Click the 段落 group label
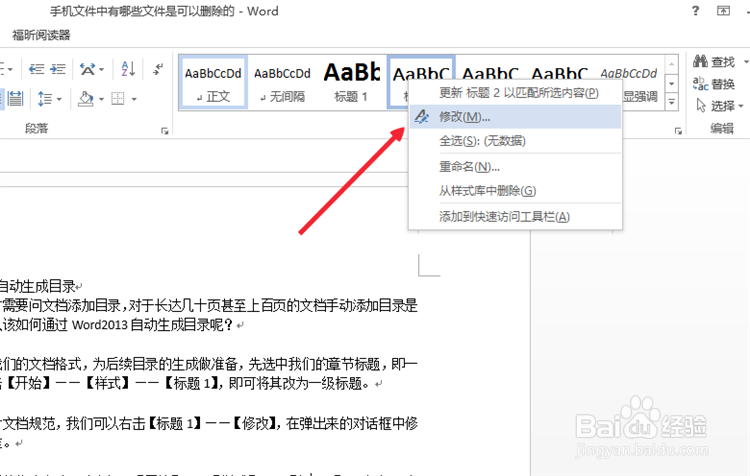750x476 pixels. click(37, 128)
